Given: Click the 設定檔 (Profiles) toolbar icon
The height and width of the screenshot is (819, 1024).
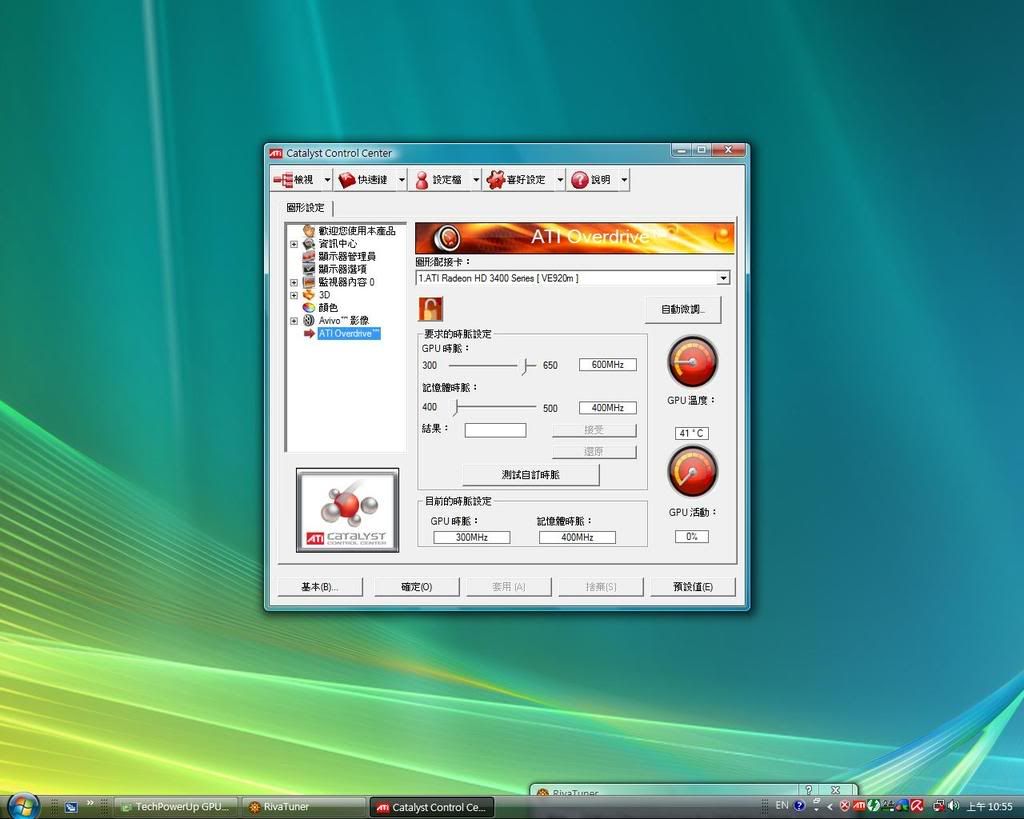Looking at the screenshot, I should tap(422, 179).
